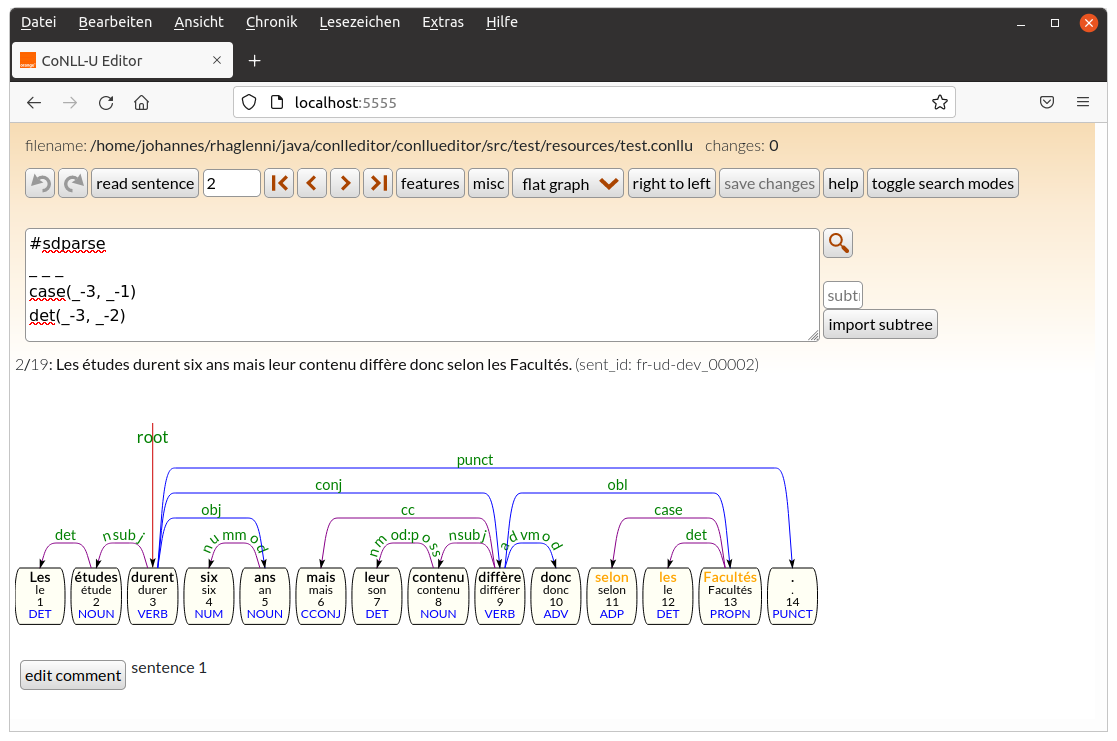
Task: Go to the previous sentence
Action: pyautogui.click(x=311, y=184)
